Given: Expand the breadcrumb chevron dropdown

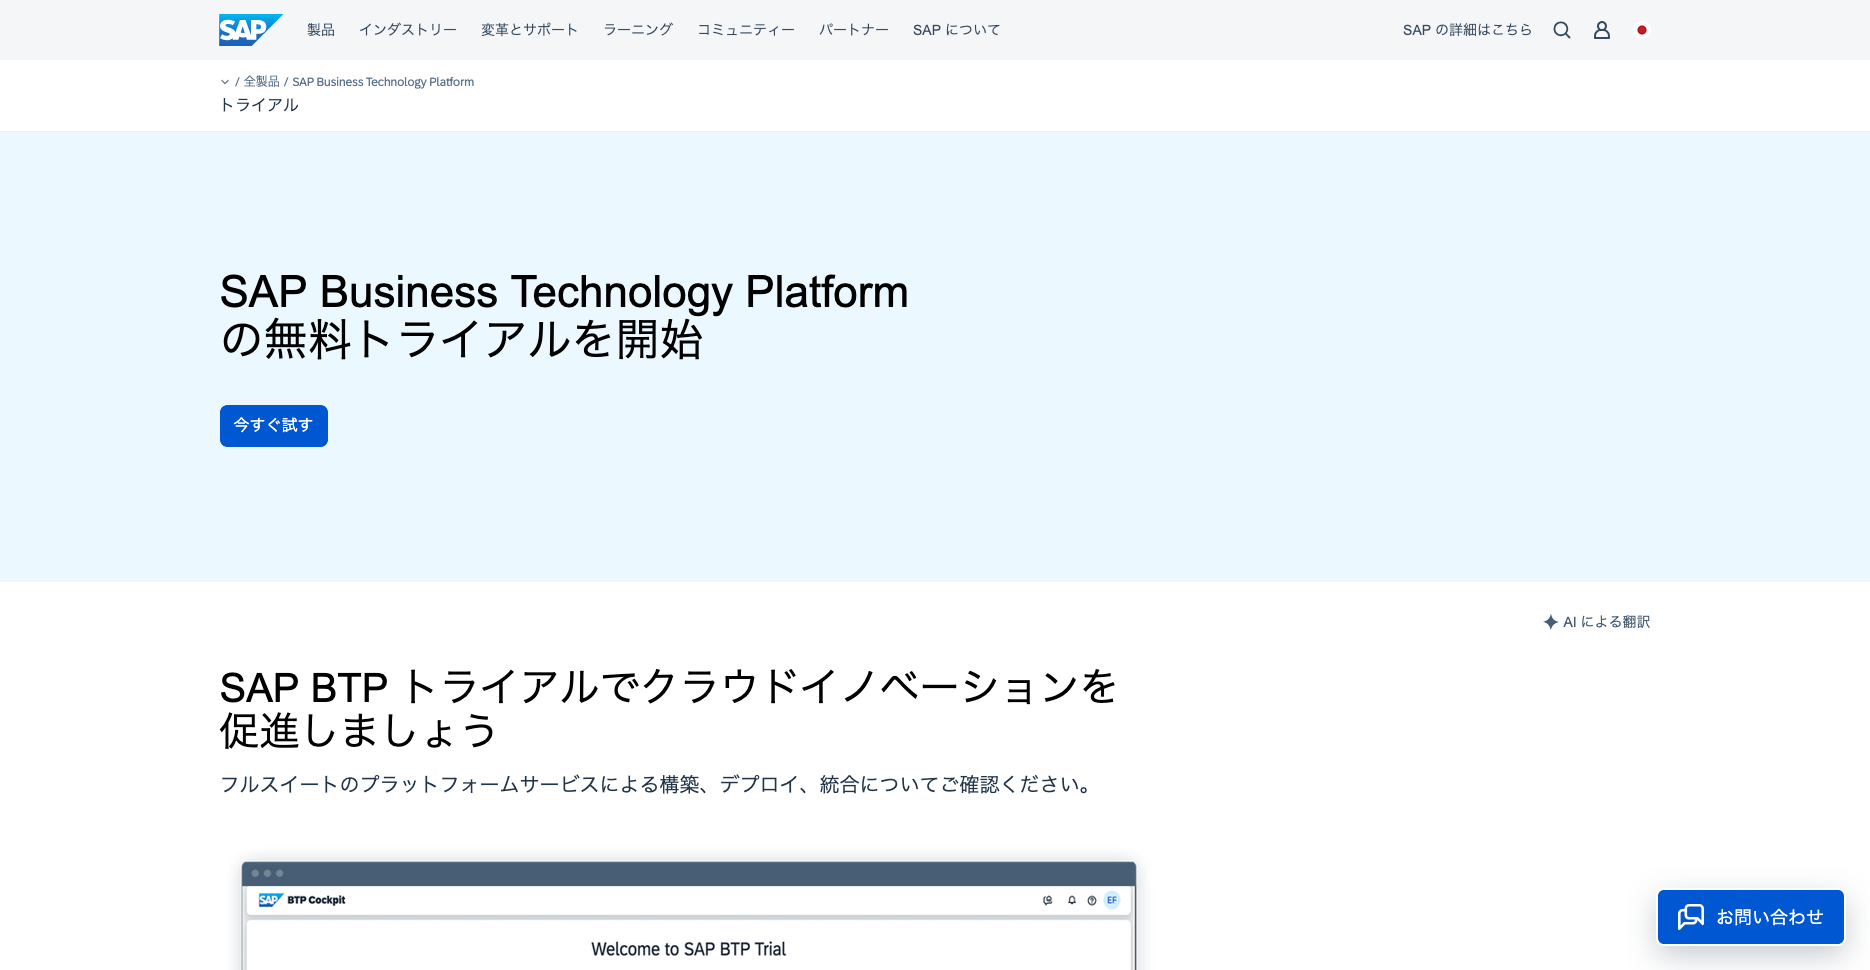Looking at the screenshot, I should (225, 82).
